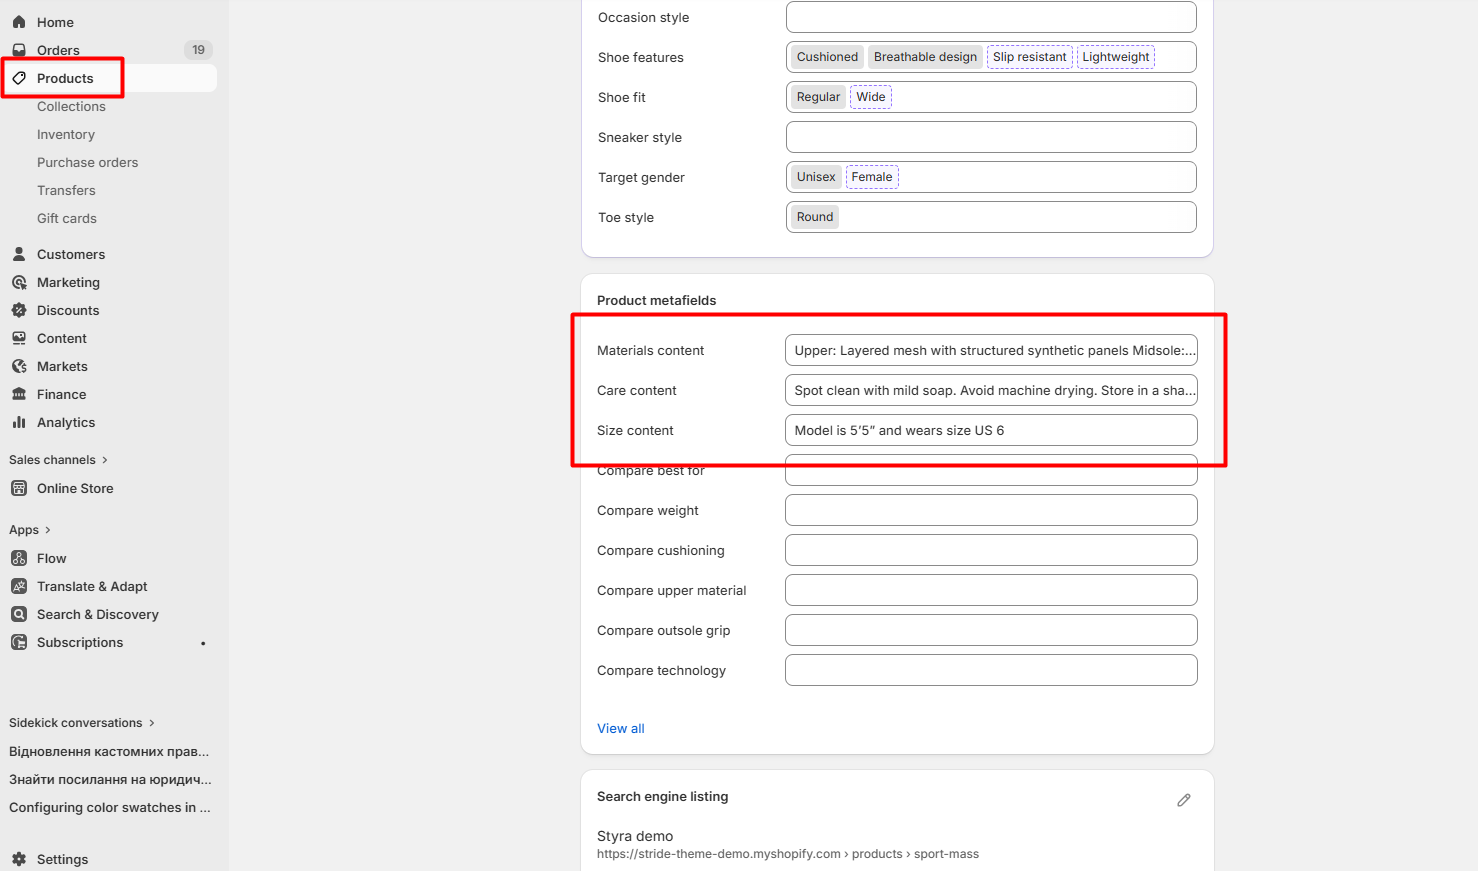Image resolution: width=1478 pixels, height=871 pixels.
Task: Click the Settings gear icon
Action: [x=19, y=859]
